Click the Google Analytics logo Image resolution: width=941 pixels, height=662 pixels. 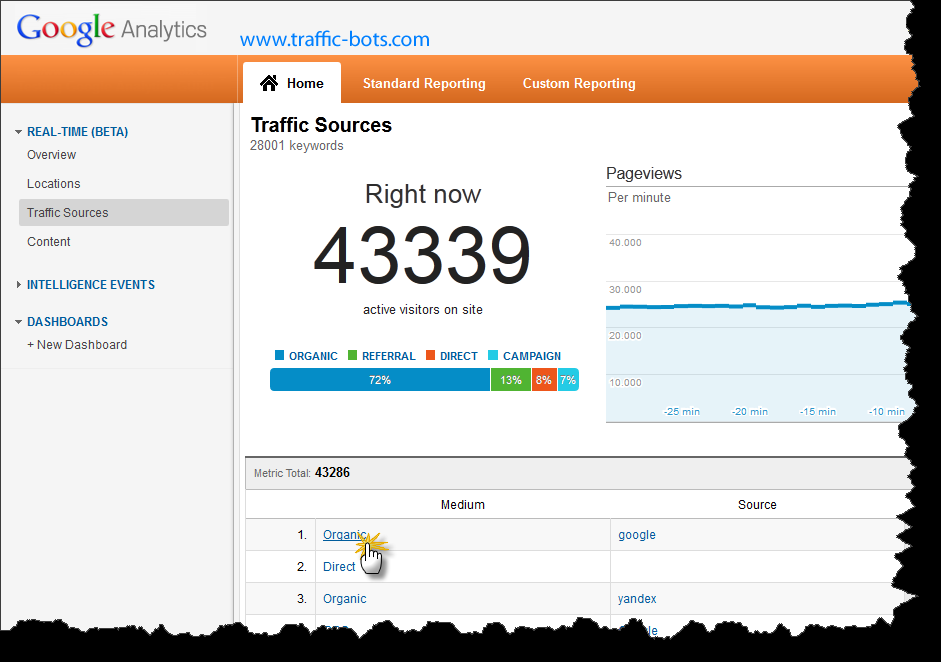tap(112, 28)
